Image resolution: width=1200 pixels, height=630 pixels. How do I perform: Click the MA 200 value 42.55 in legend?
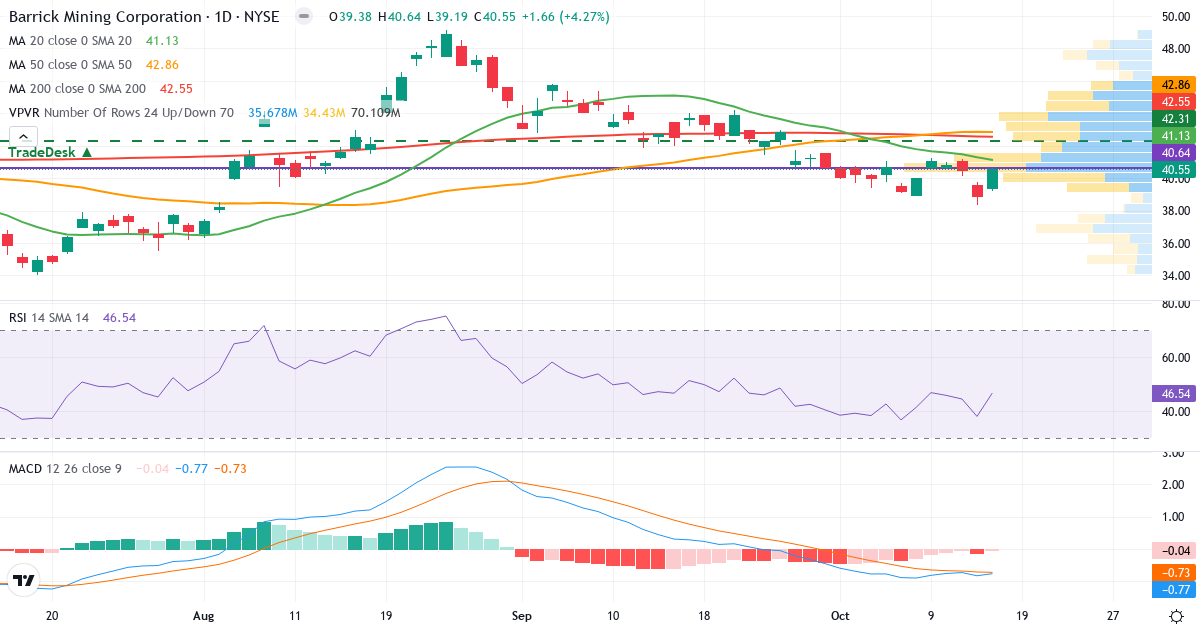pyautogui.click(x=177, y=89)
